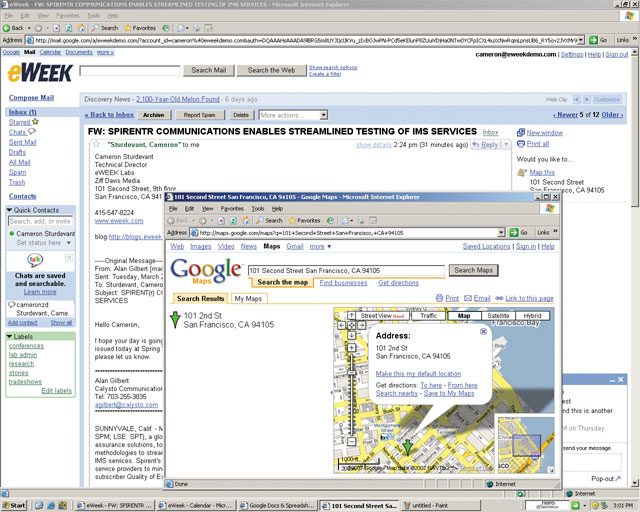
Task: Click Map this icon in sidebar
Action: coord(522,172)
